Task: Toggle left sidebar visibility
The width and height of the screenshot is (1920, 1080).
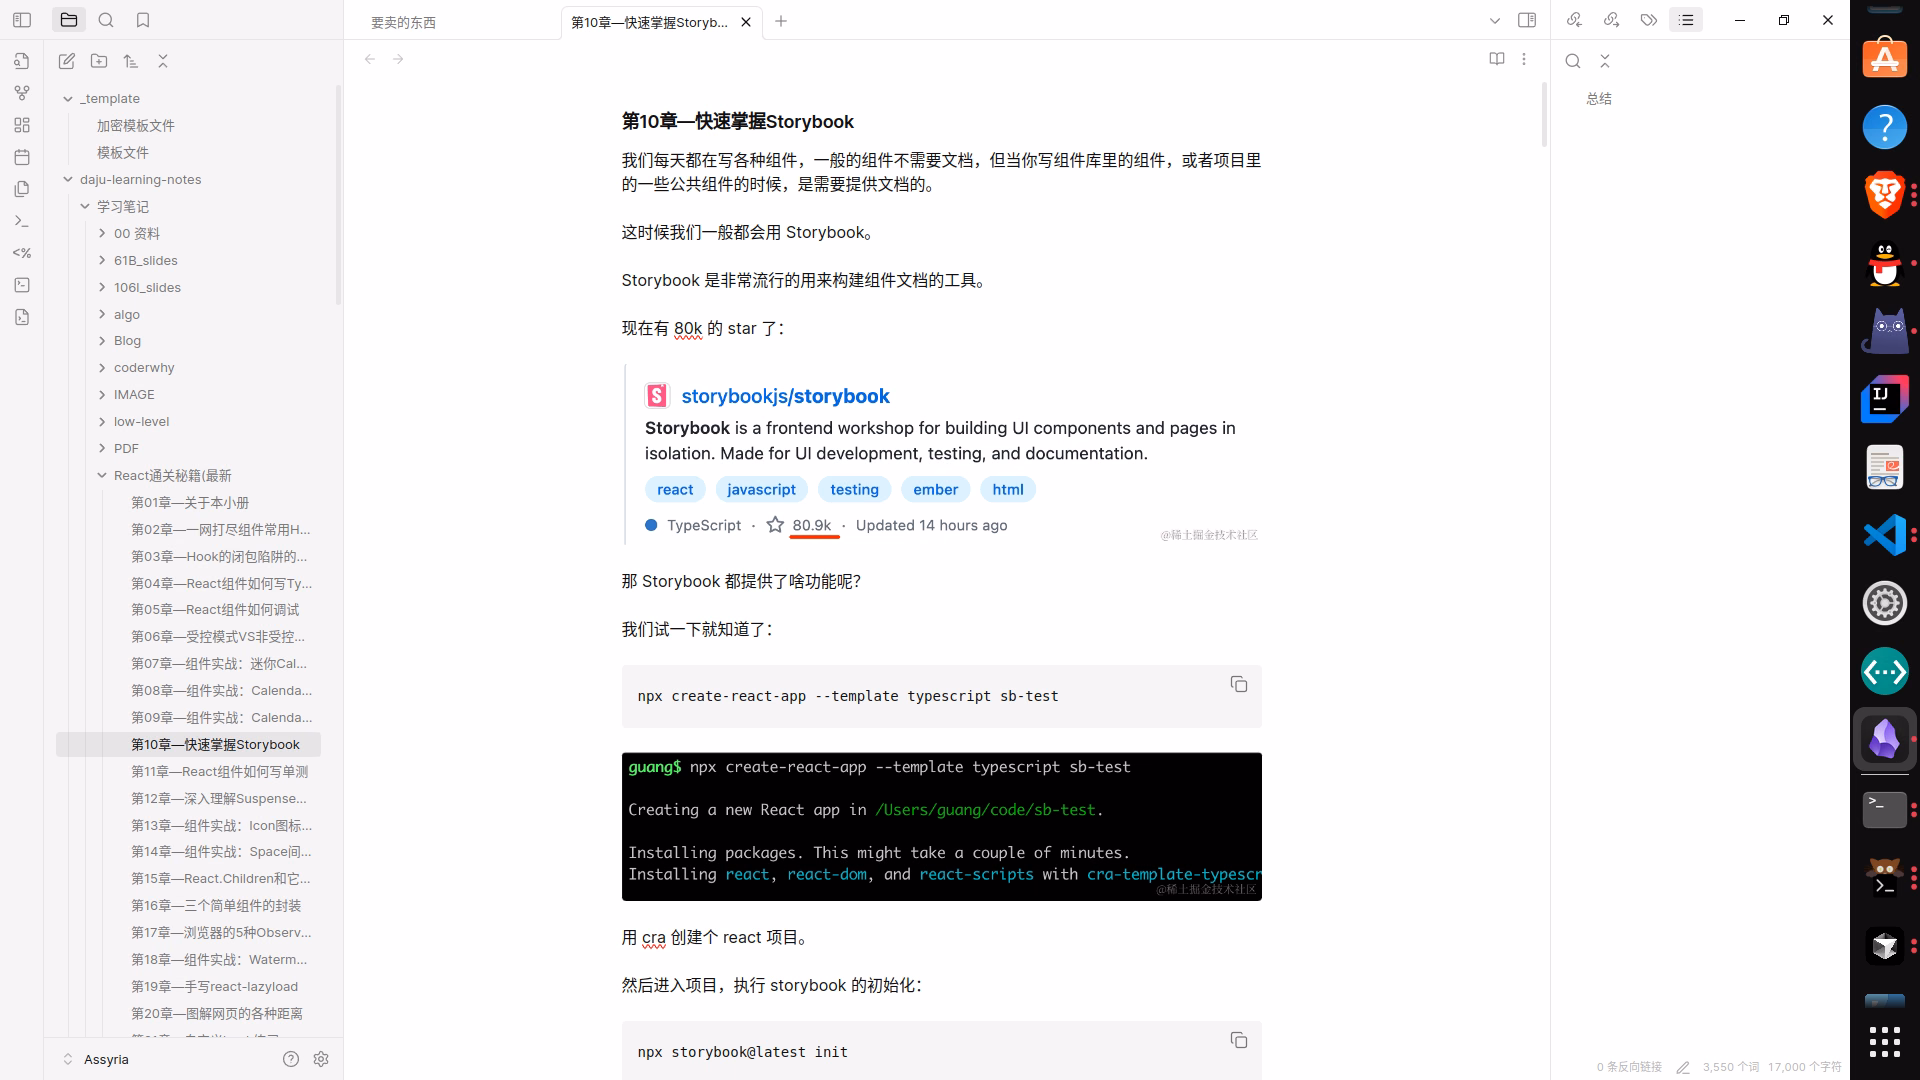Action: click(22, 20)
